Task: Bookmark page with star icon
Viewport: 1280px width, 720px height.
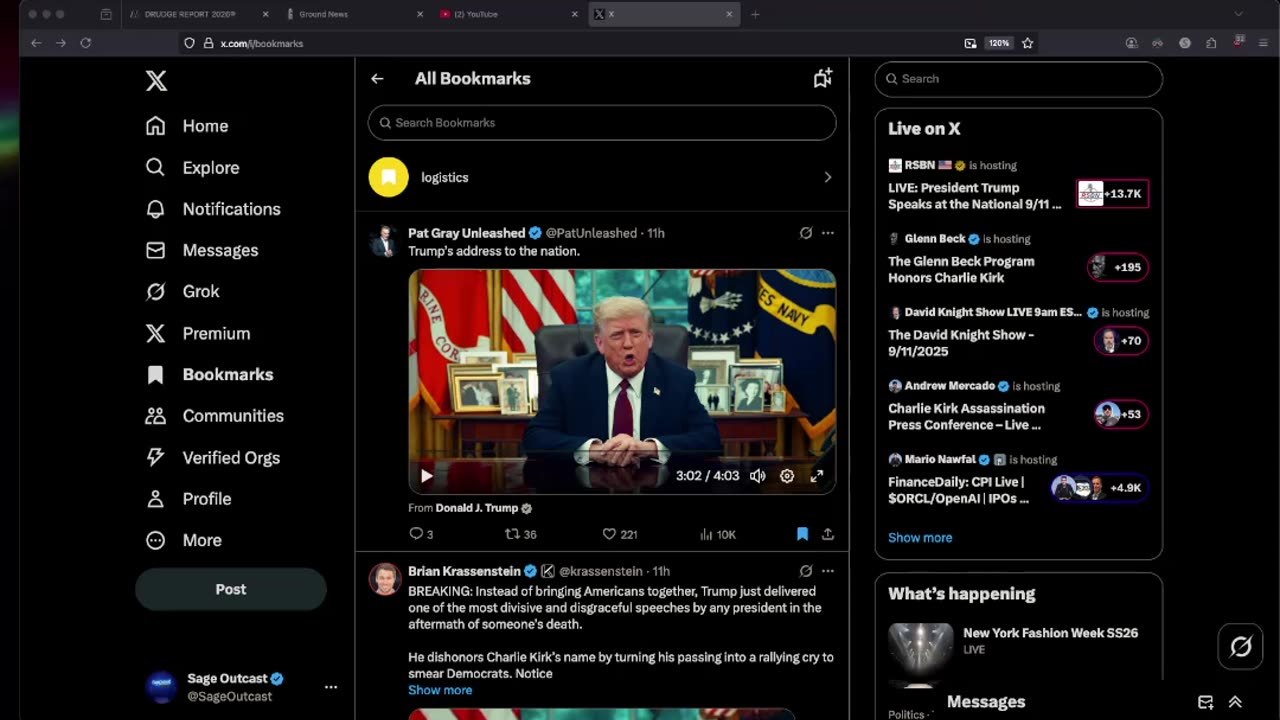Action: tap(1027, 43)
